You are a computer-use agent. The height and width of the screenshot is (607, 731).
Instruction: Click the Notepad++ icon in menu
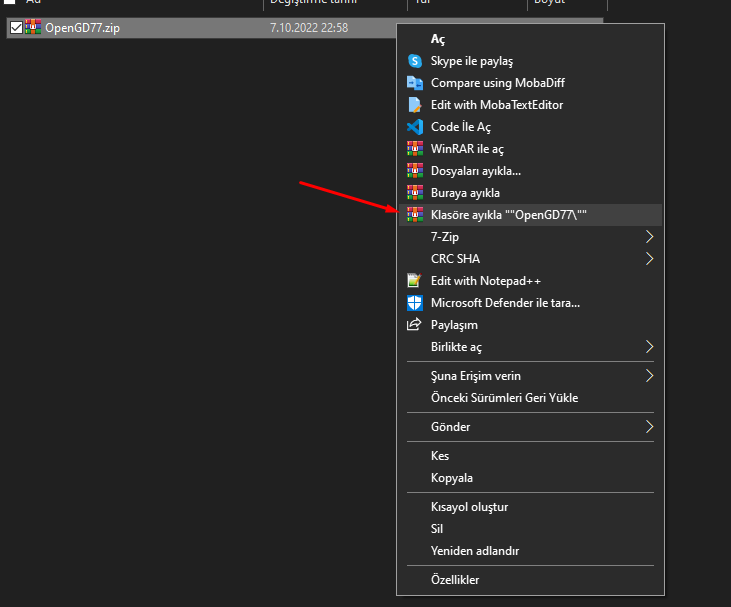(415, 281)
